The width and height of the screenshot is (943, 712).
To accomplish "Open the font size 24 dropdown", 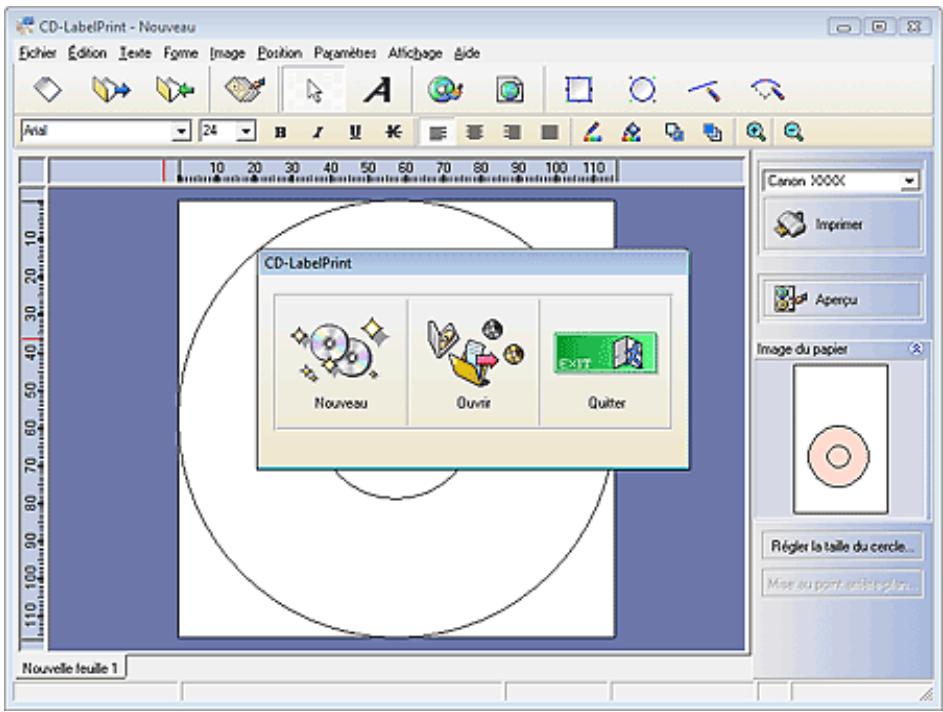I will [246, 131].
